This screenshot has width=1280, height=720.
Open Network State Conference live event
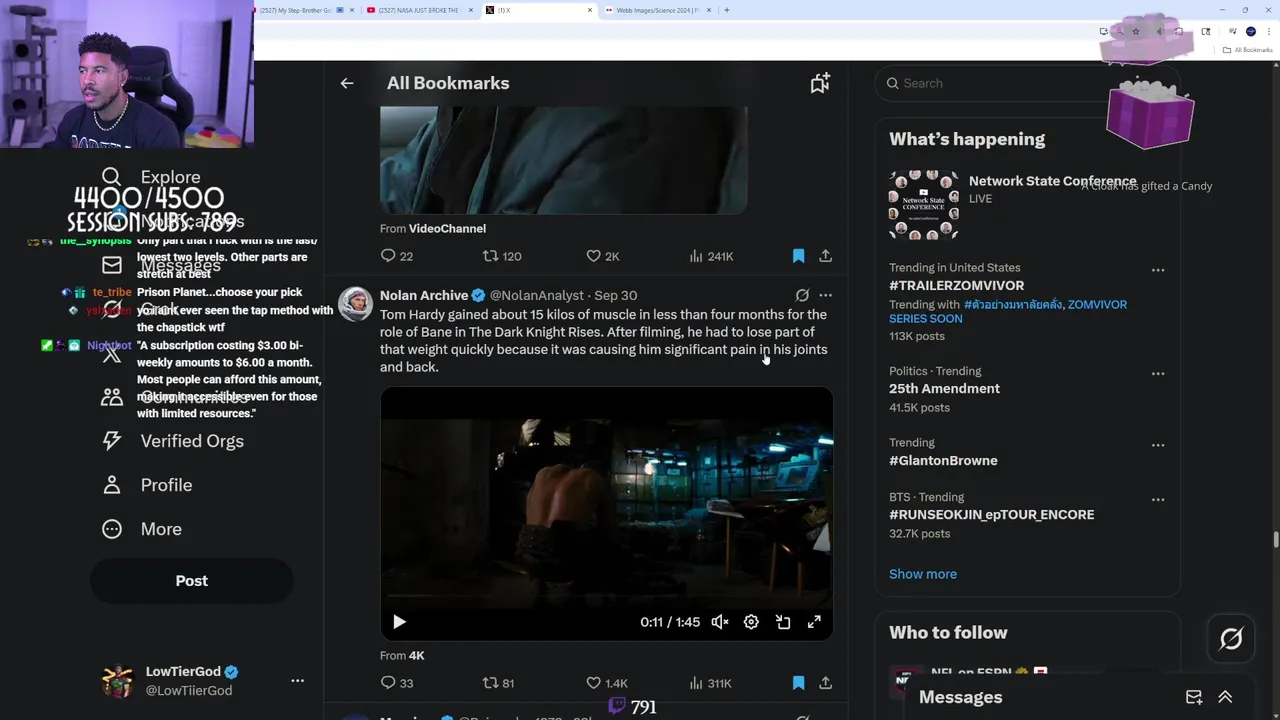coord(1030,204)
